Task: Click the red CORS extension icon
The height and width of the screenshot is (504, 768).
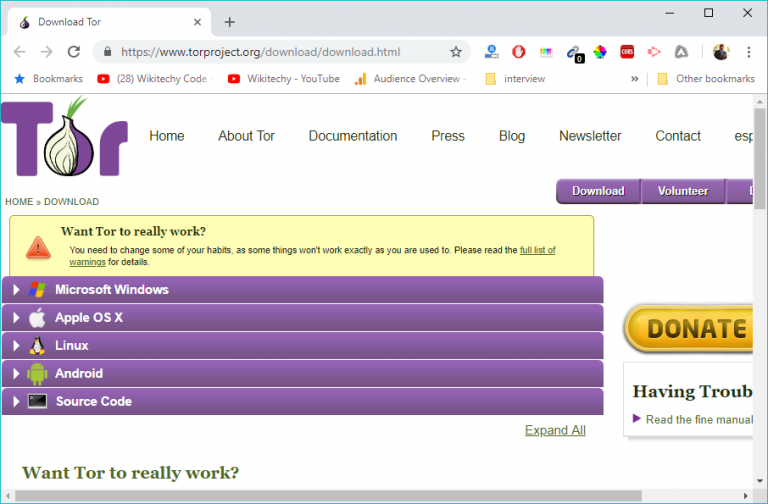Action: [627, 52]
